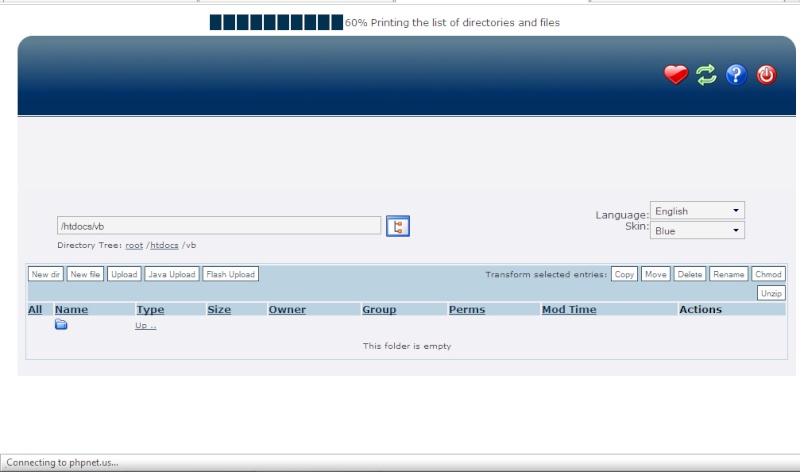Click the blue folder icon in file list
Screen dimensions: 800x472
click(x=61, y=325)
